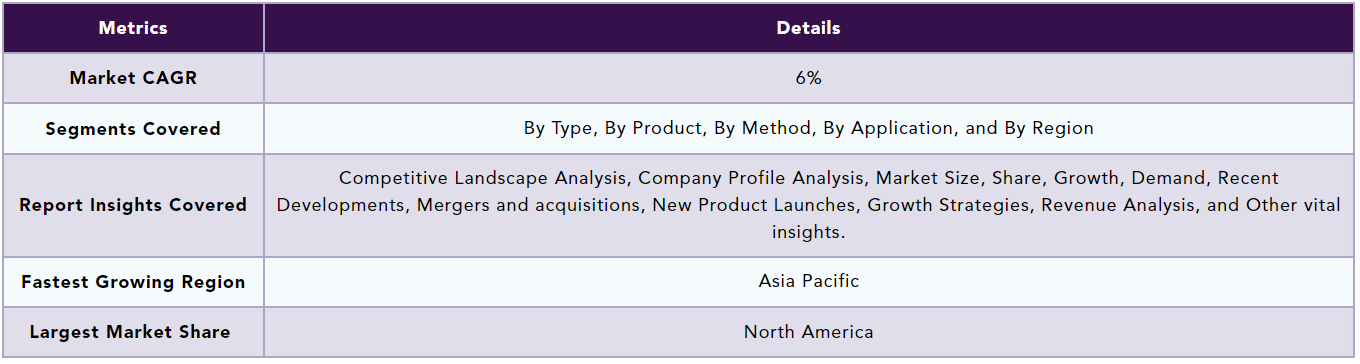Select the Largest Market Share label
This screenshot has height=364, width=1360.
(x=133, y=332)
